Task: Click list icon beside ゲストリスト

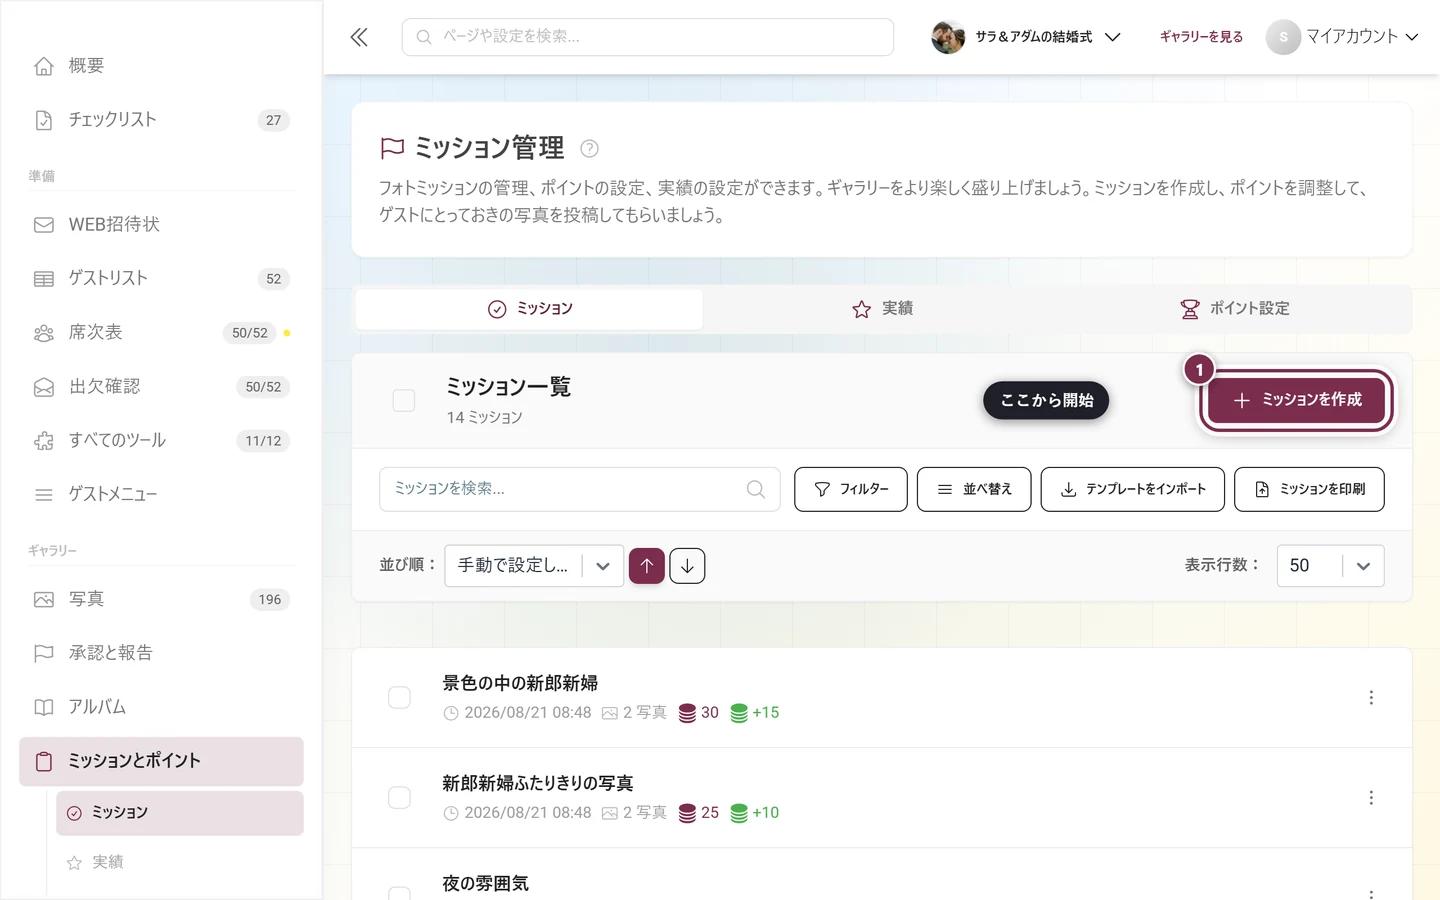Action: click(44, 279)
